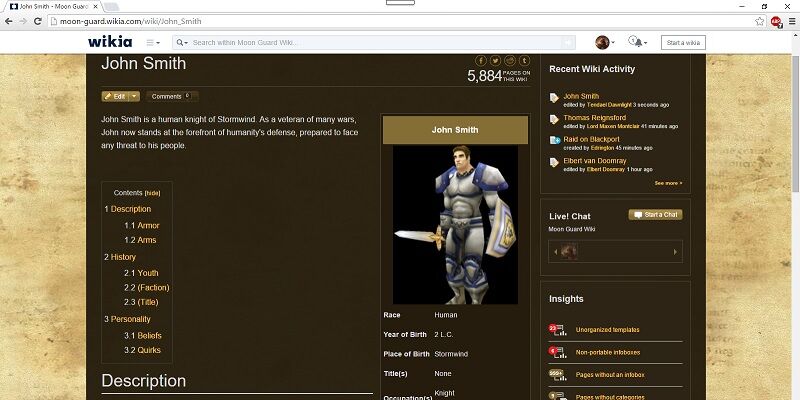
Task: Open Thomas Reignsford activity entry
Action: point(594,118)
